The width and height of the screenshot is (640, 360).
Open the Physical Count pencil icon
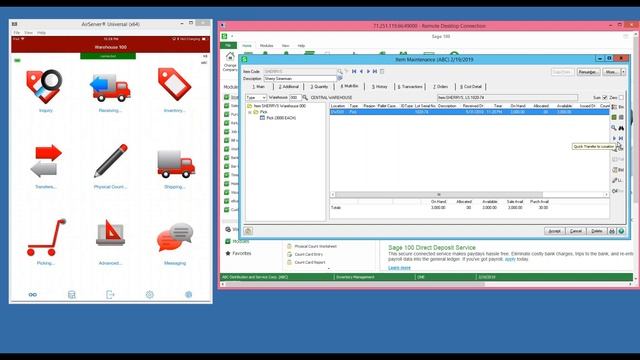pyautogui.click(x=111, y=161)
